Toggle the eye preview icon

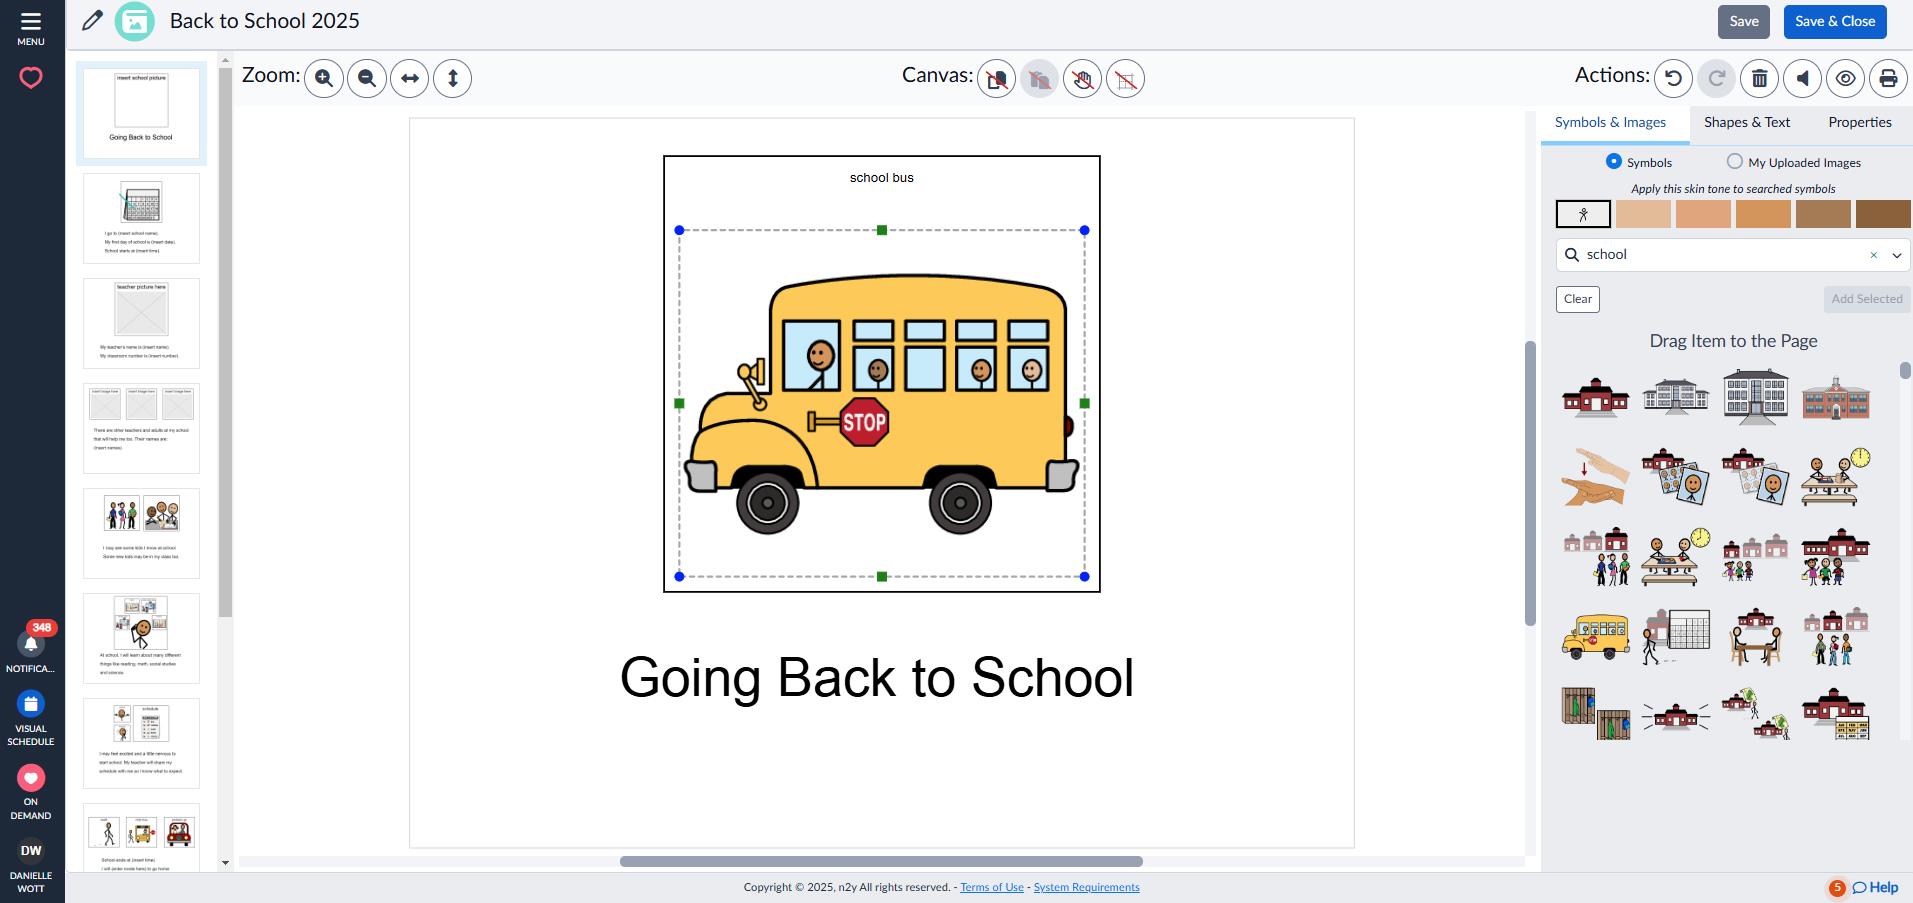pos(1846,78)
